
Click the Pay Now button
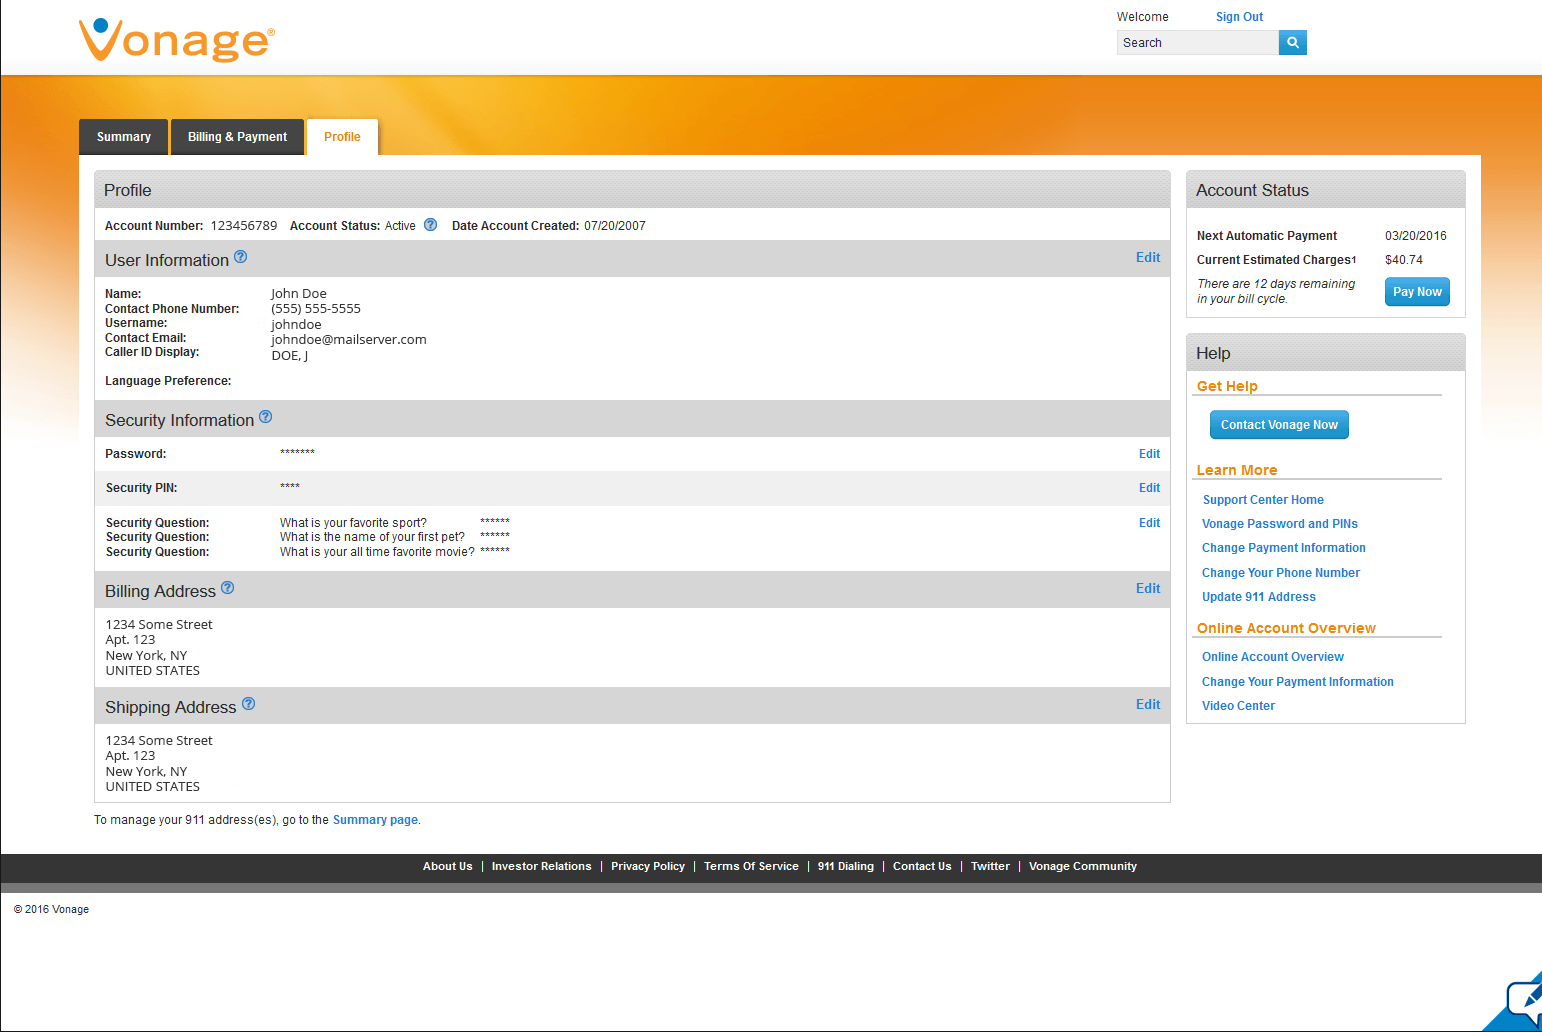tap(1417, 292)
